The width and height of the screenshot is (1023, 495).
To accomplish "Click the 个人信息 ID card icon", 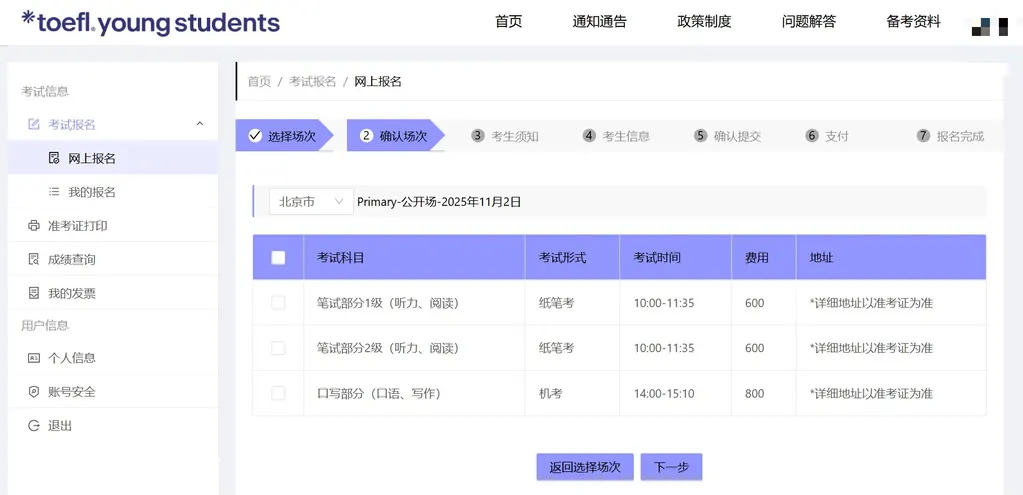I will (x=34, y=358).
